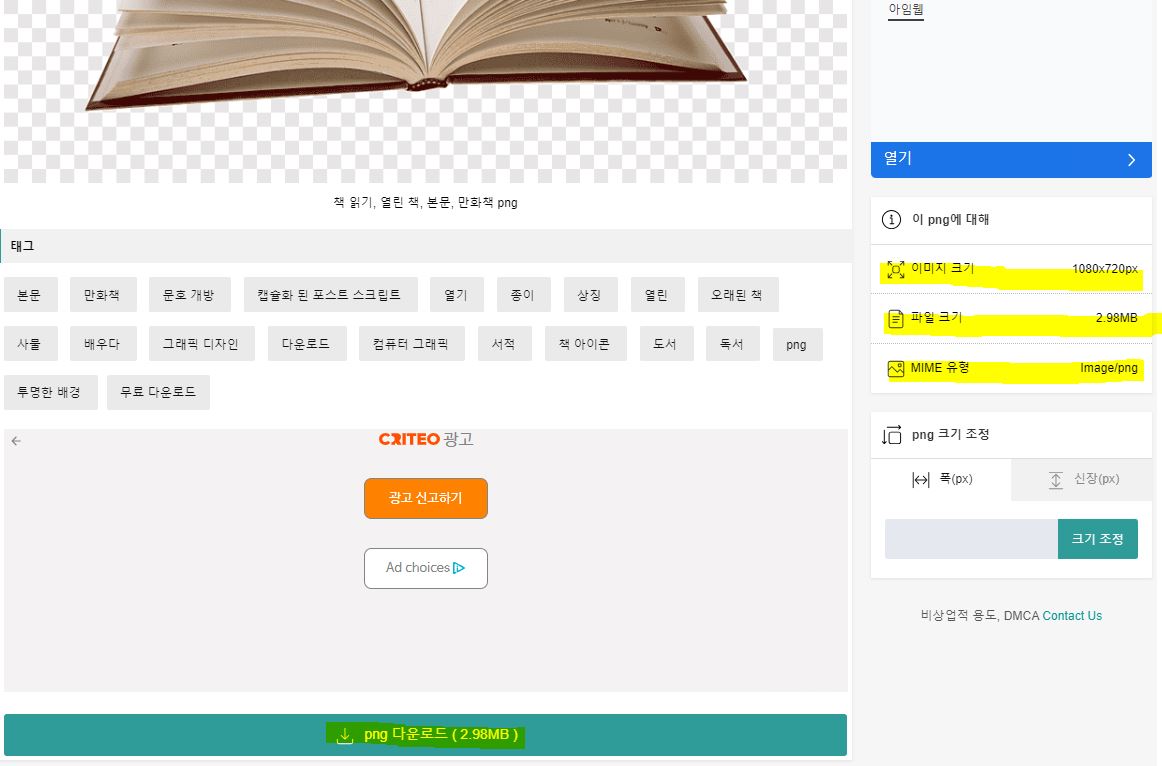
Task: Select the 투명한 배경 tag
Action: point(50,392)
